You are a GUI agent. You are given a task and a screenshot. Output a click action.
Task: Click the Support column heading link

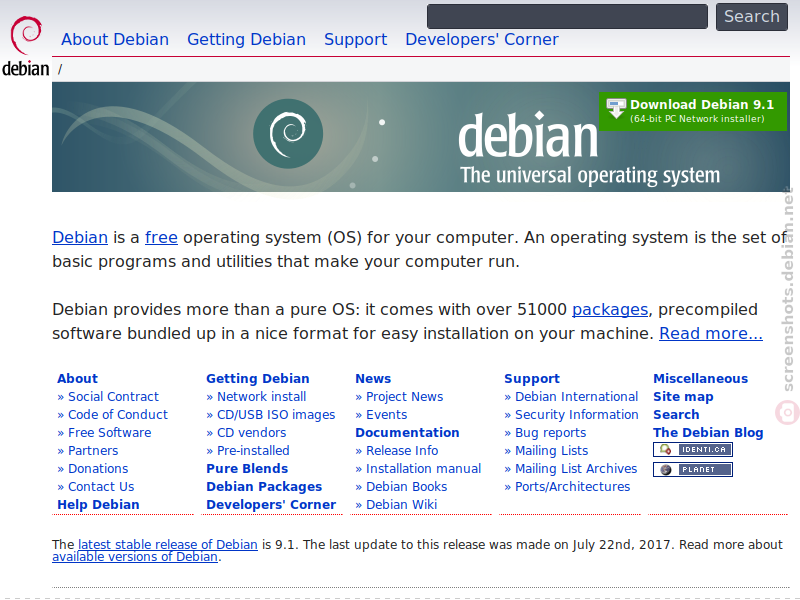pos(532,379)
